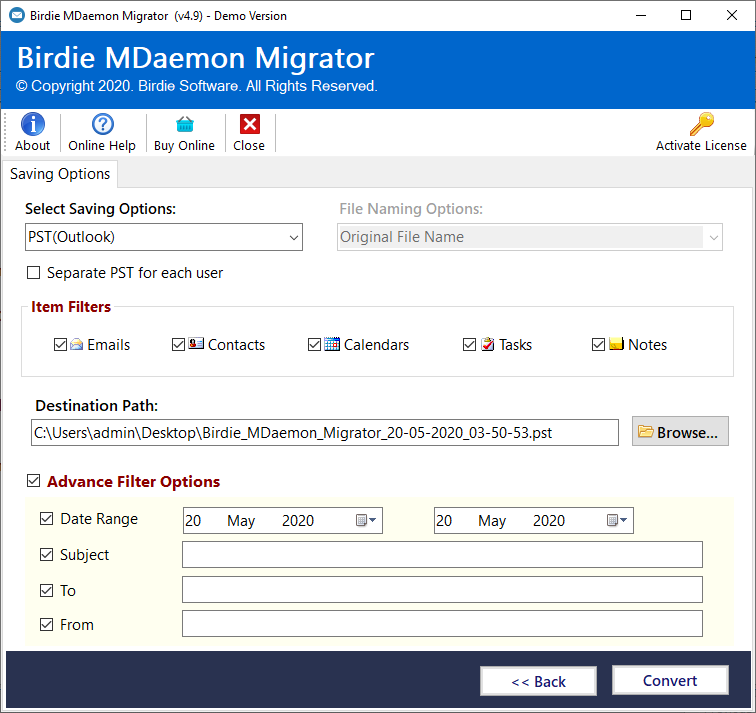
Task: Click the Destination Path text field
Action: 325,432
